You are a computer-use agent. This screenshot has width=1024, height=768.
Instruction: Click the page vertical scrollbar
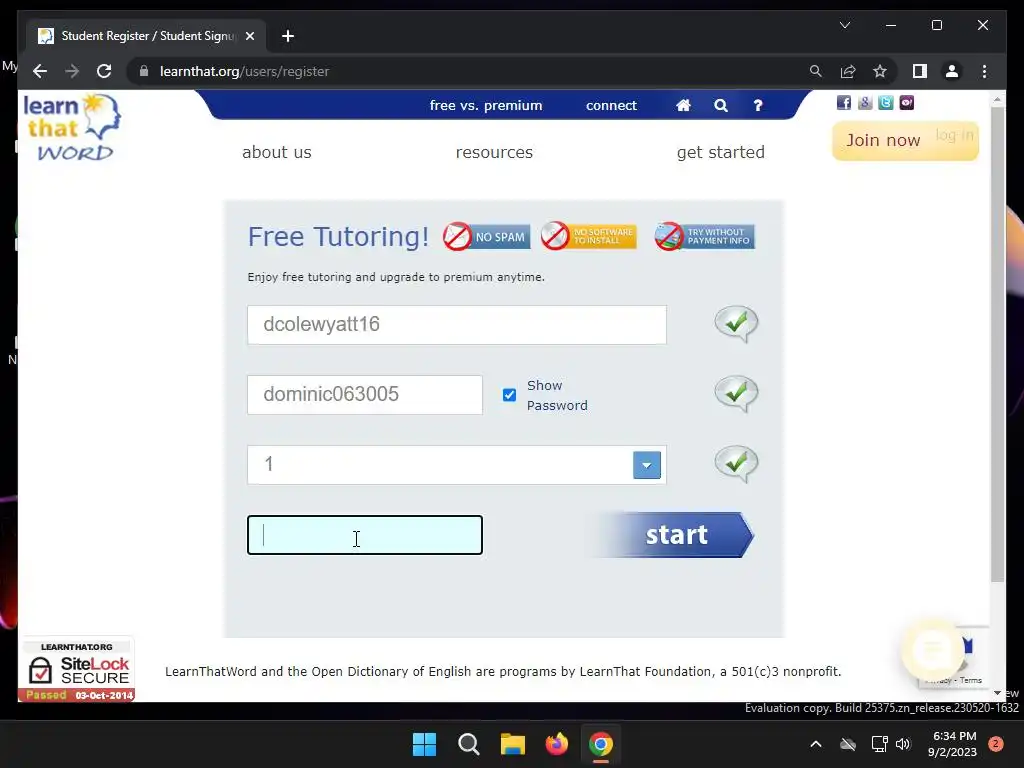[x=997, y=345]
